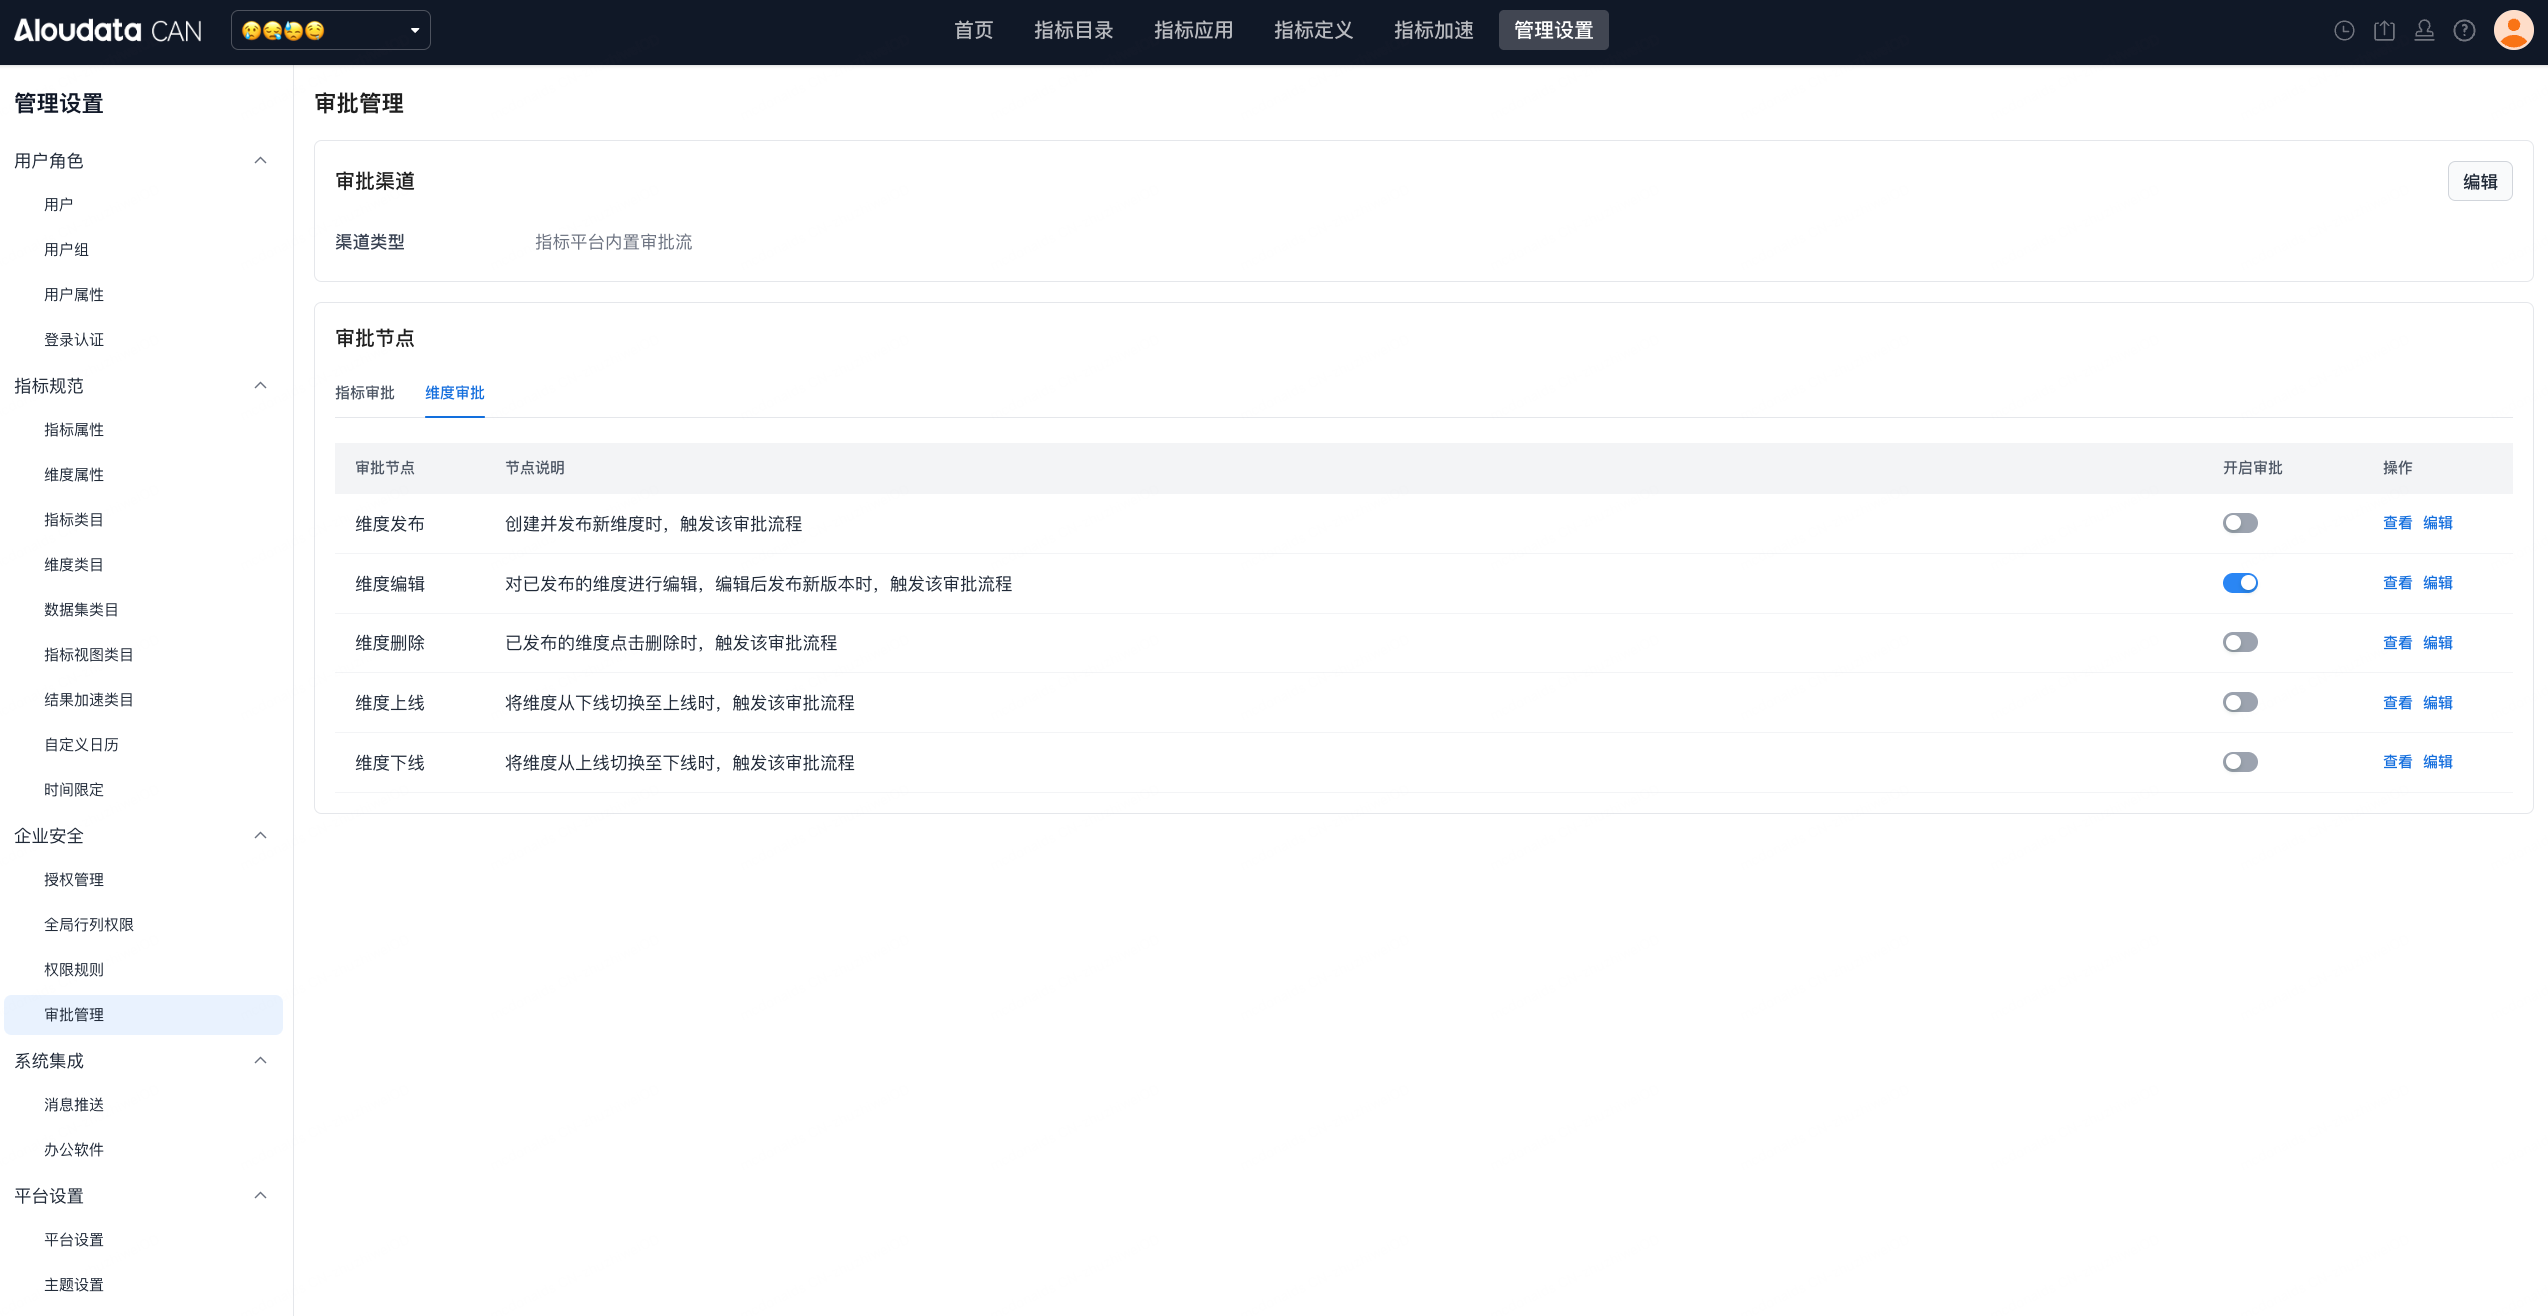
Task: Select the 维度审批 tab
Action: (x=455, y=393)
